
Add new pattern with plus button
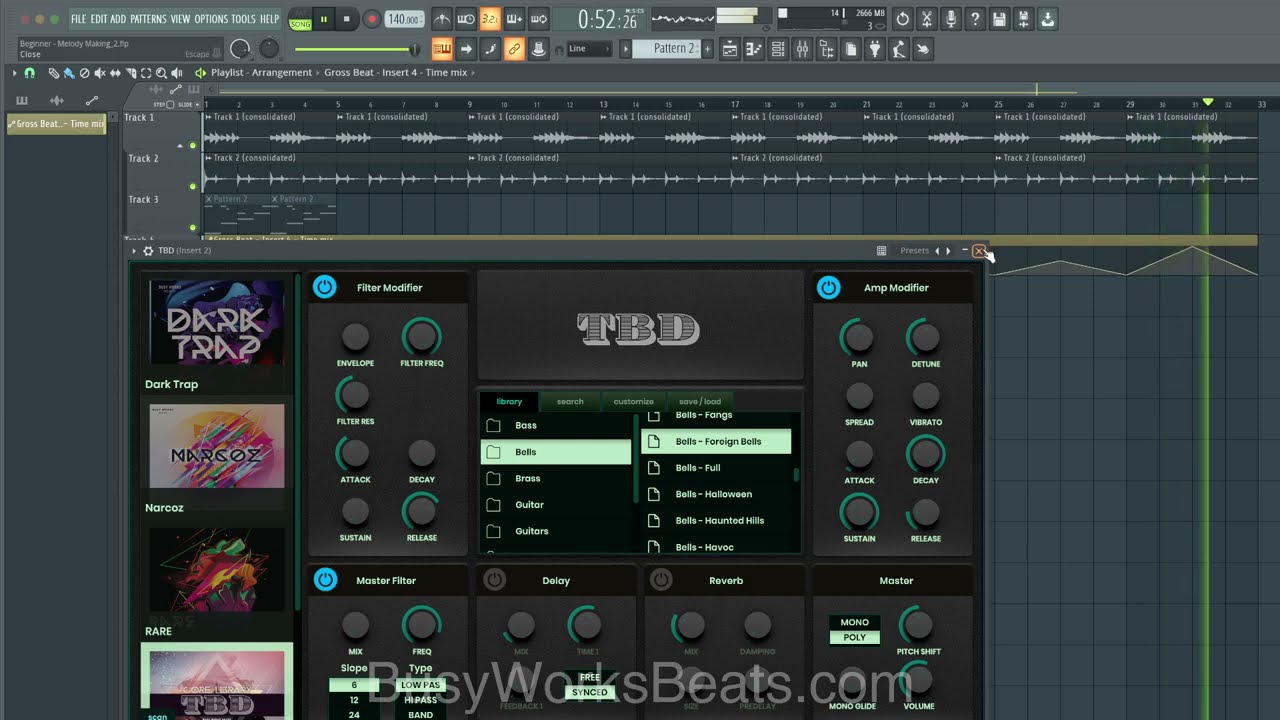tap(707, 49)
